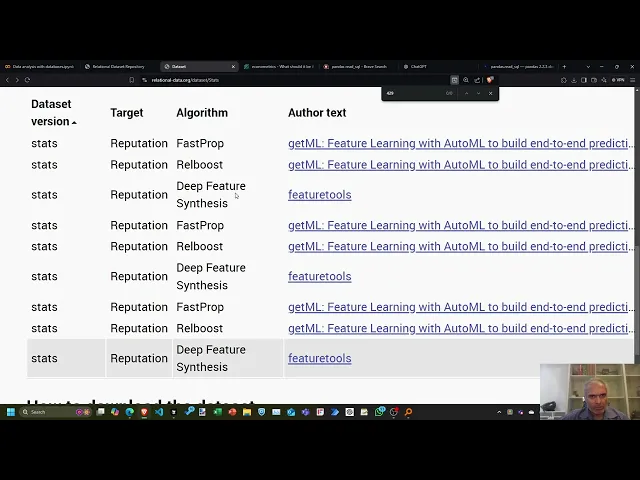
Task: Open second featuretools link
Action: tap(320, 276)
